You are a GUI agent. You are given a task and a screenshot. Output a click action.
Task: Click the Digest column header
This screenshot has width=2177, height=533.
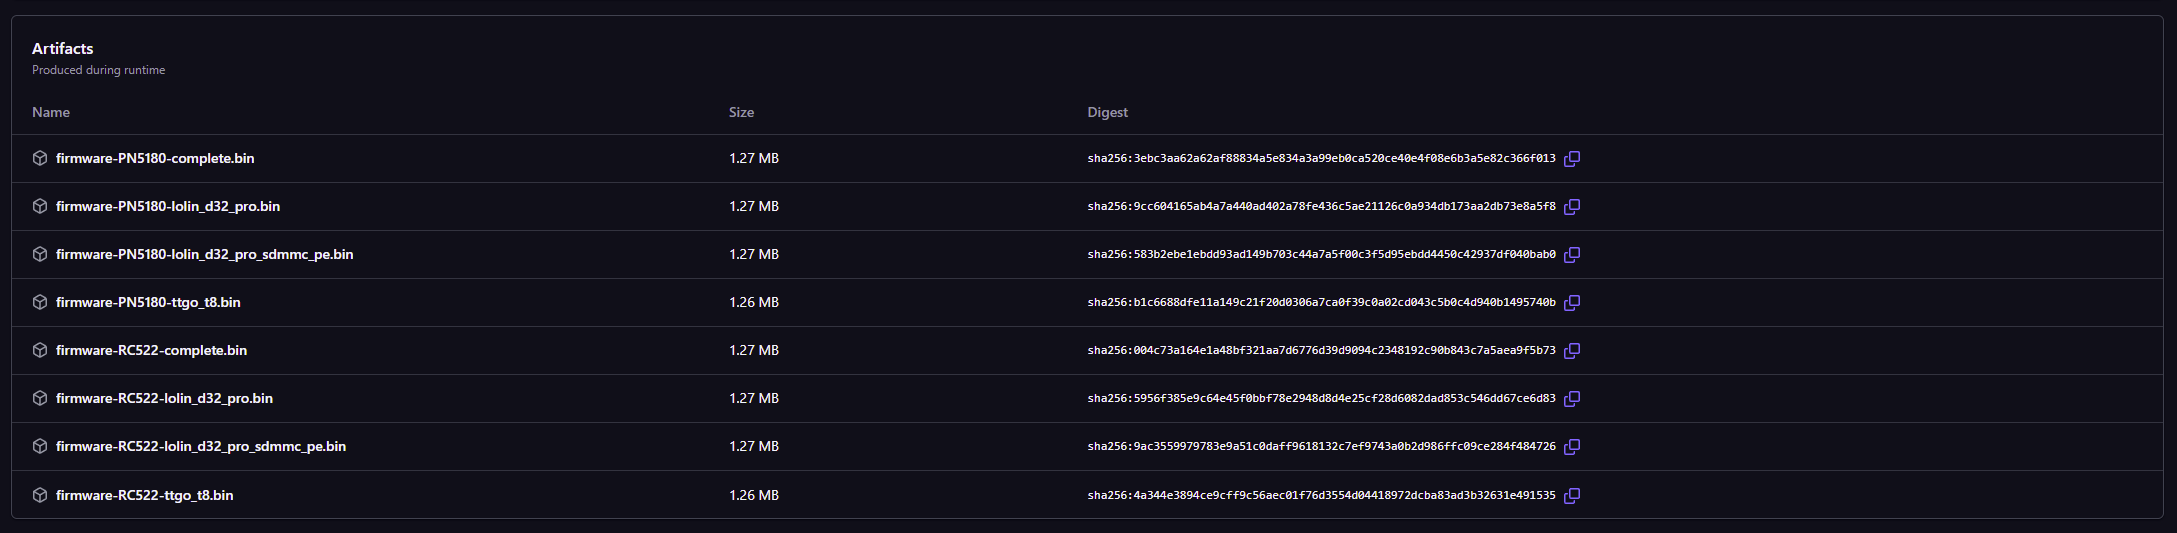(x=1107, y=113)
